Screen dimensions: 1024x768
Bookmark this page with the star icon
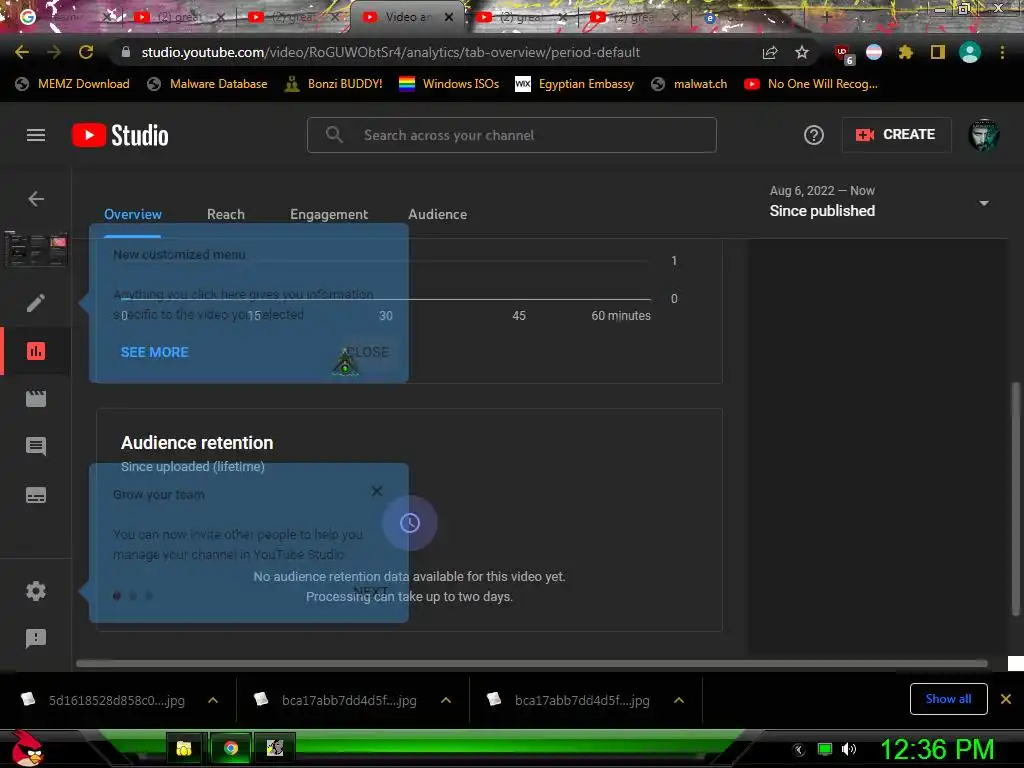click(x=802, y=52)
